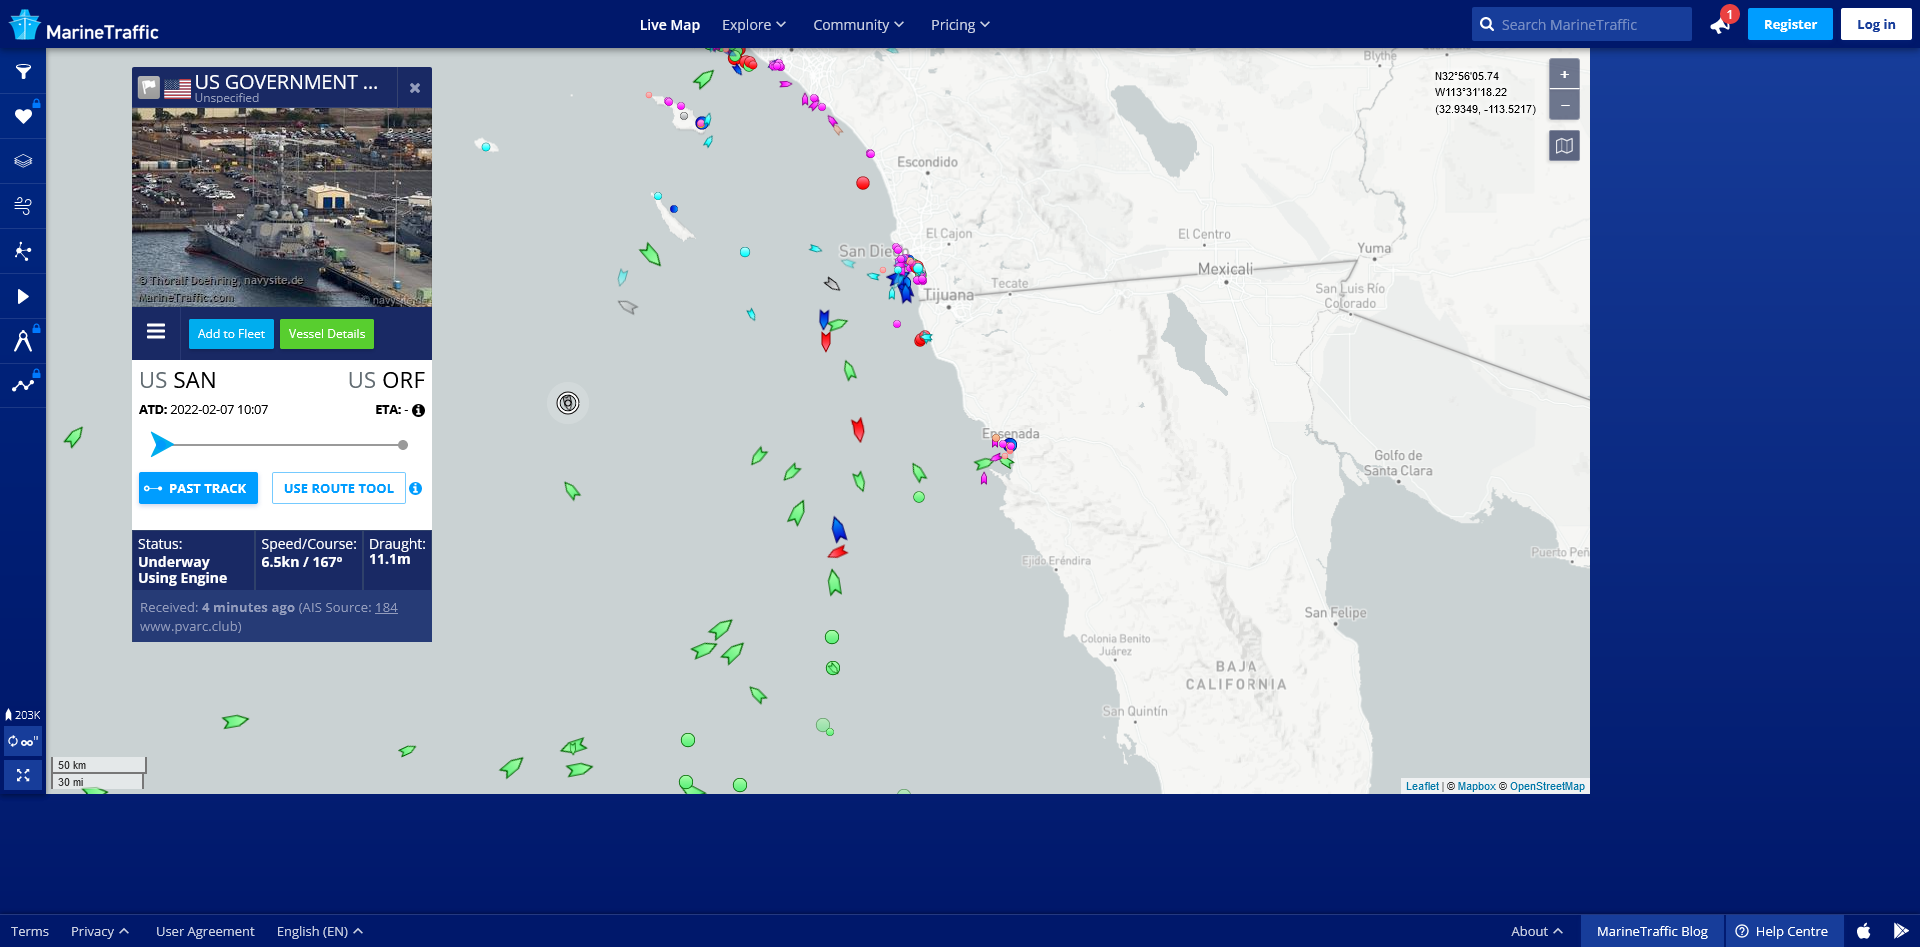Click USE ROUTE TOOL button
The height and width of the screenshot is (947, 1920).
[x=339, y=488]
